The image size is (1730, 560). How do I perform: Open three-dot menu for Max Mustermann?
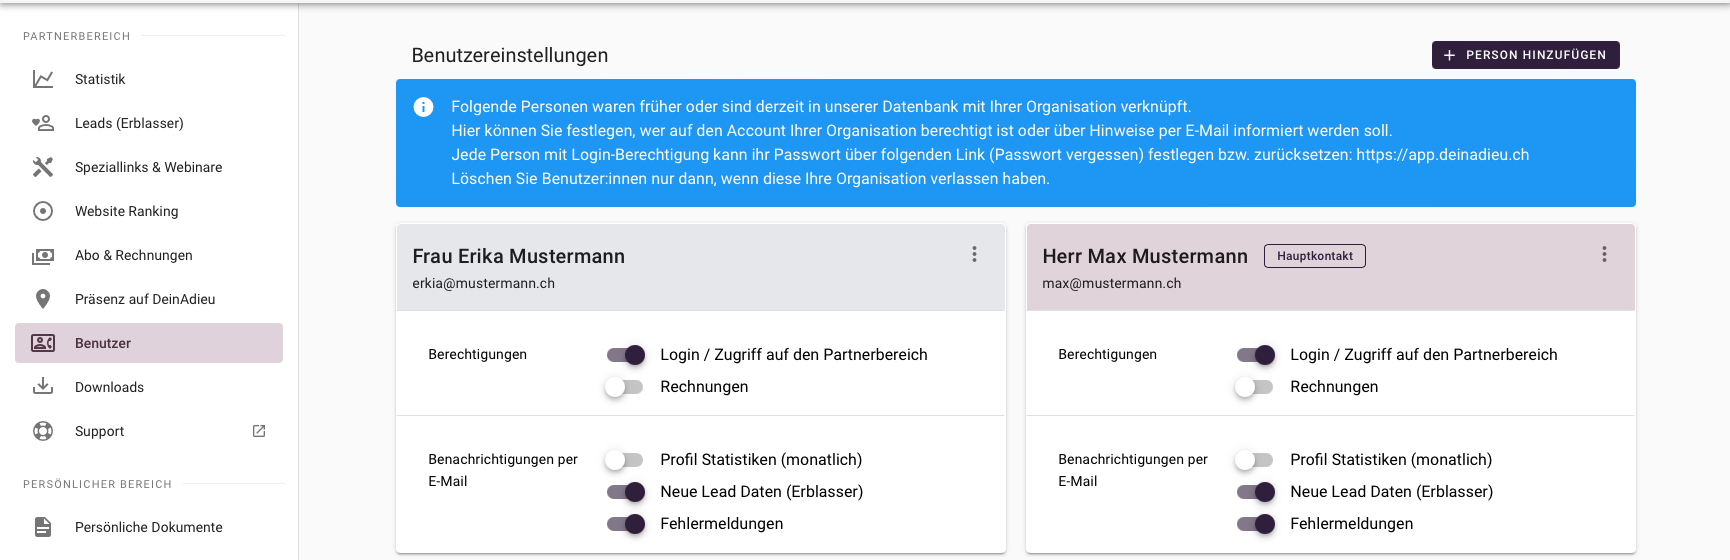pyautogui.click(x=1604, y=255)
